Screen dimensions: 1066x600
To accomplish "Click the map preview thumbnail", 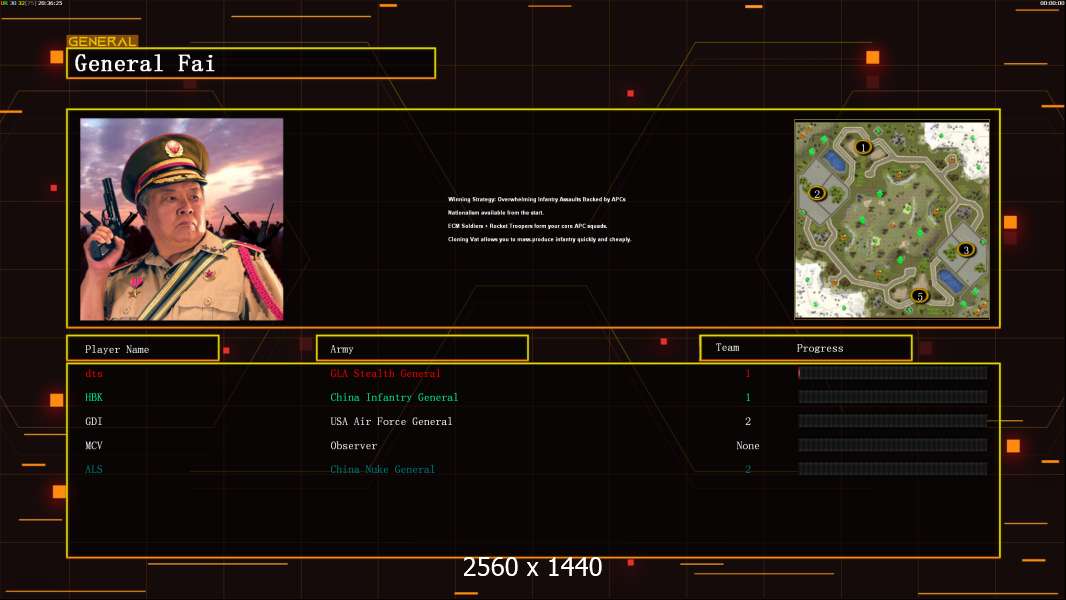I will (x=892, y=219).
